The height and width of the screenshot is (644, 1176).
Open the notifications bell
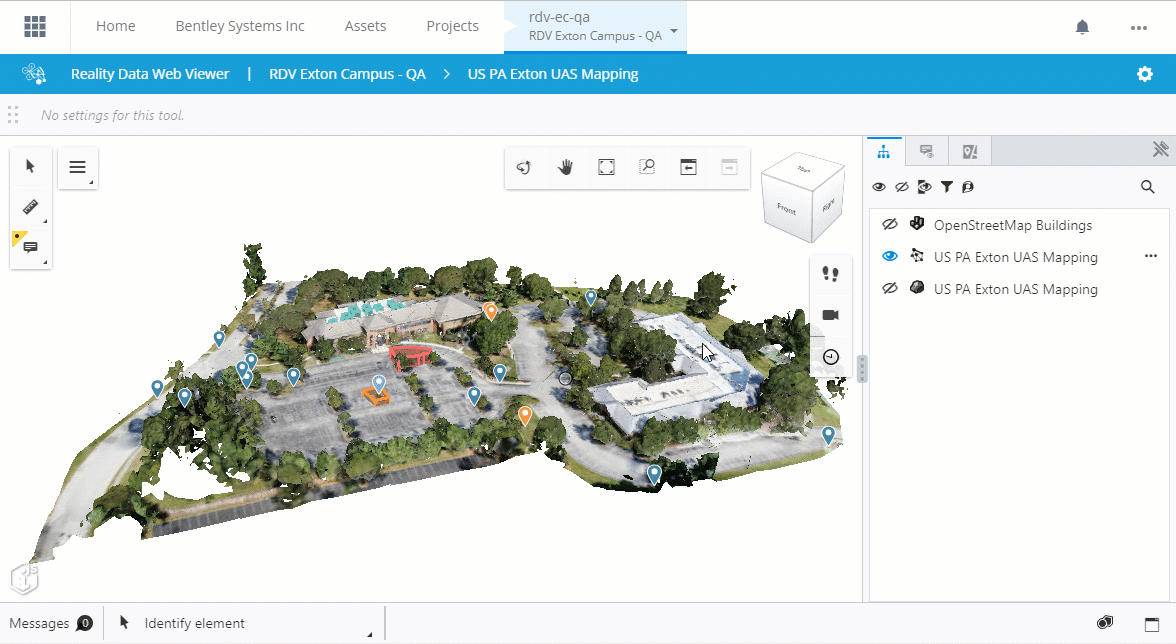pos(1082,27)
